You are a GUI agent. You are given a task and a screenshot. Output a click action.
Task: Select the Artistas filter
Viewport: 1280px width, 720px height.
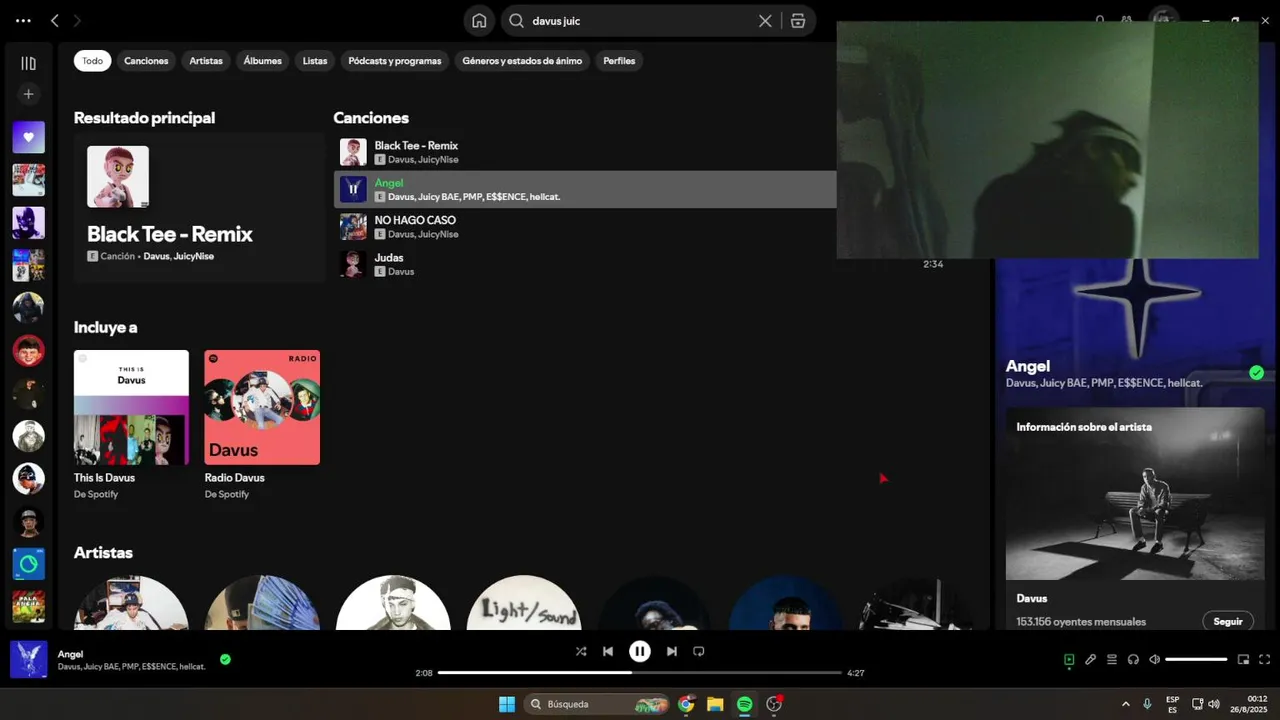click(x=206, y=61)
